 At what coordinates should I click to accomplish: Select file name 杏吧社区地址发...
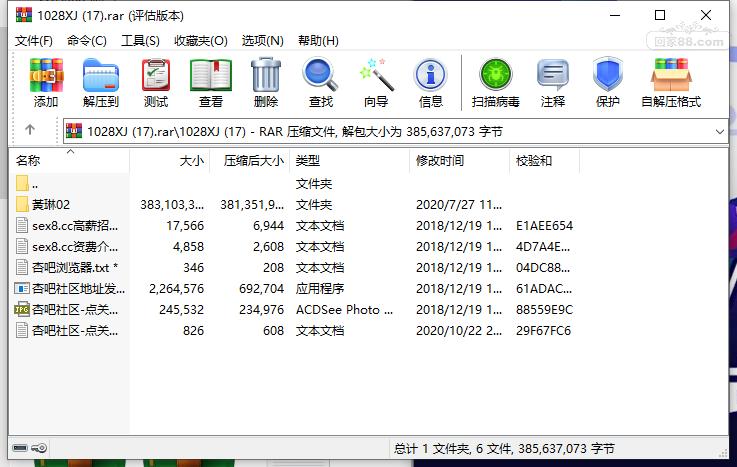tap(78, 288)
